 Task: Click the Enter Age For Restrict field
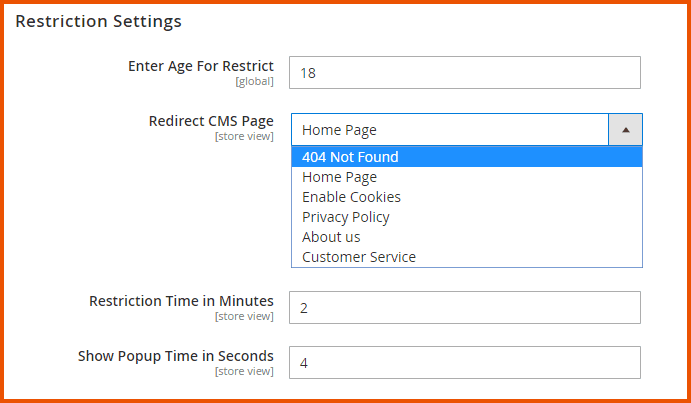(x=464, y=72)
